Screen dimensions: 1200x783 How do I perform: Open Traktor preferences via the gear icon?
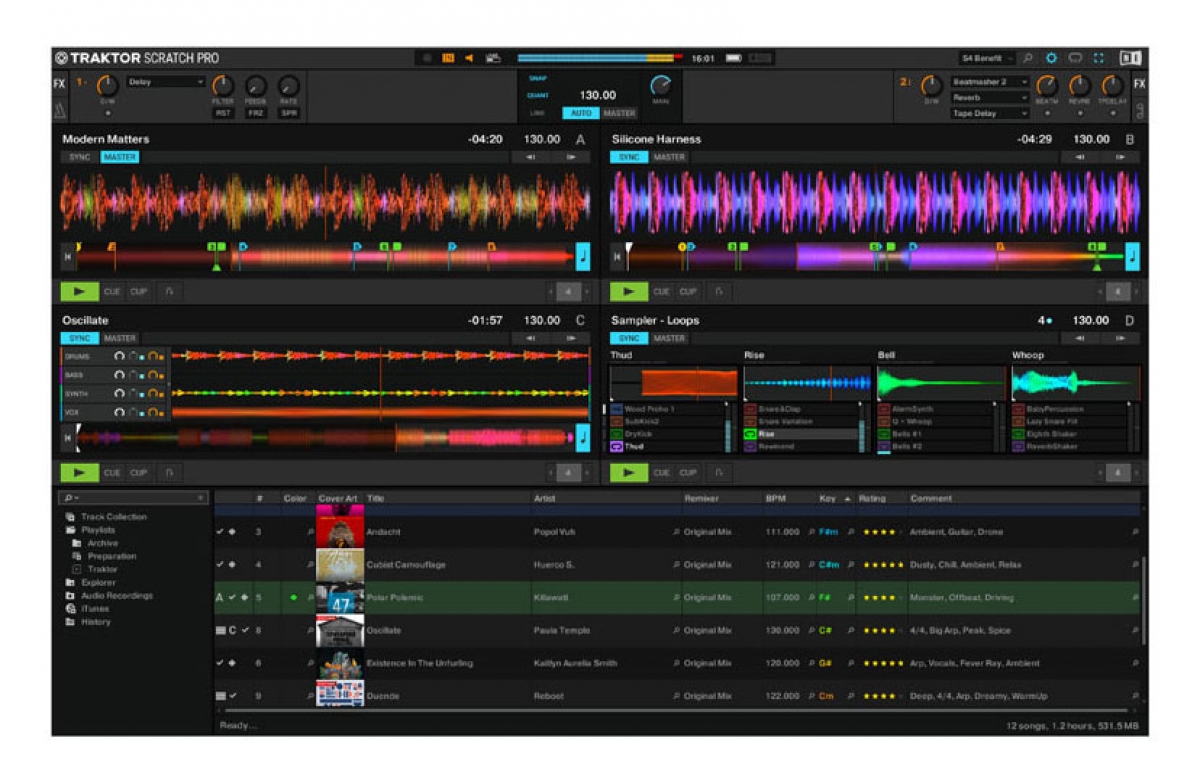[1051, 58]
